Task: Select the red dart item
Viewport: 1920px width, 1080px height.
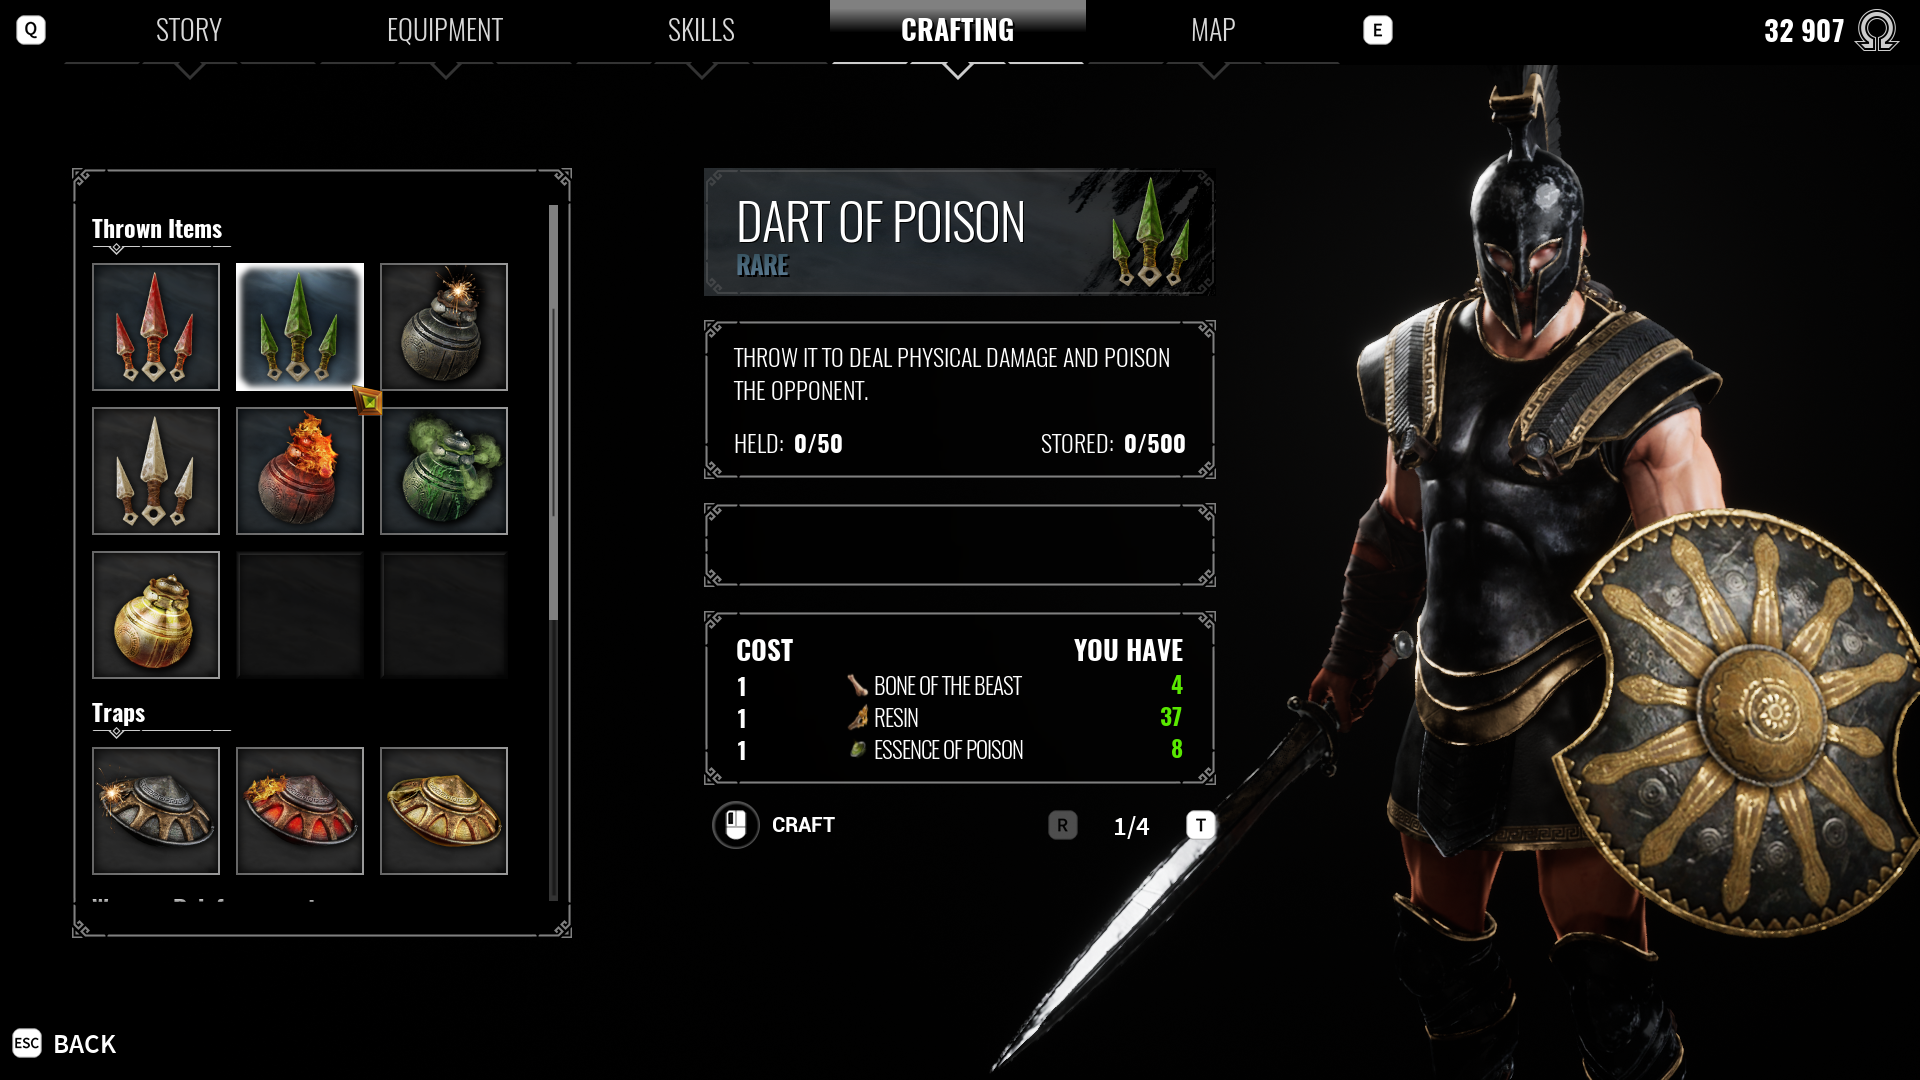Action: (156, 327)
